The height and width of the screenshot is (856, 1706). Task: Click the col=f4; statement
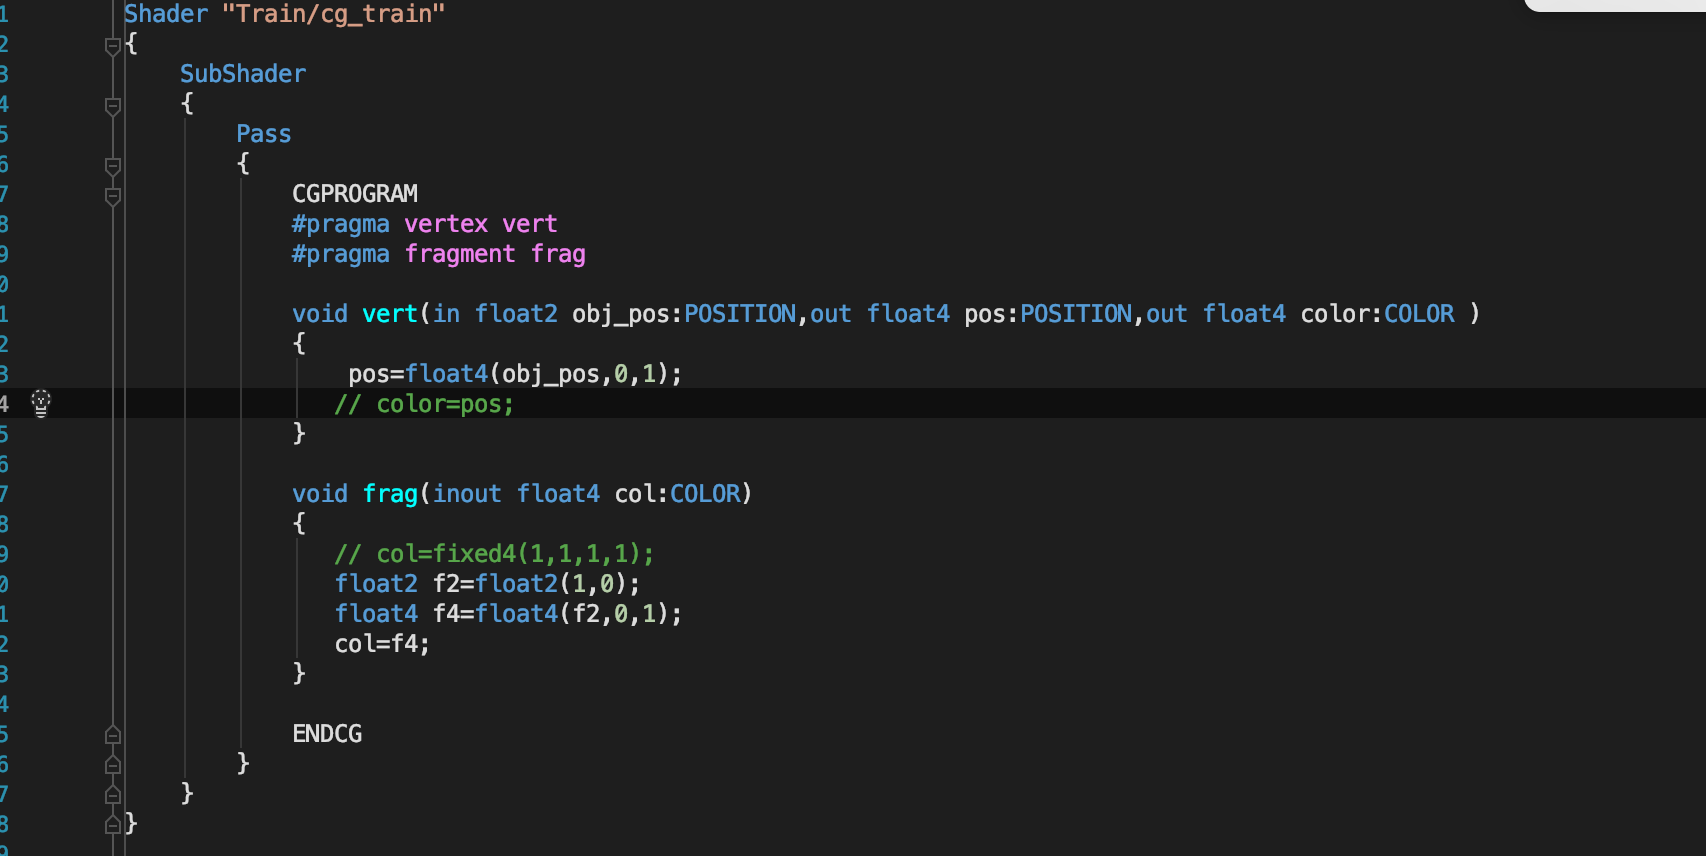click(382, 644)
